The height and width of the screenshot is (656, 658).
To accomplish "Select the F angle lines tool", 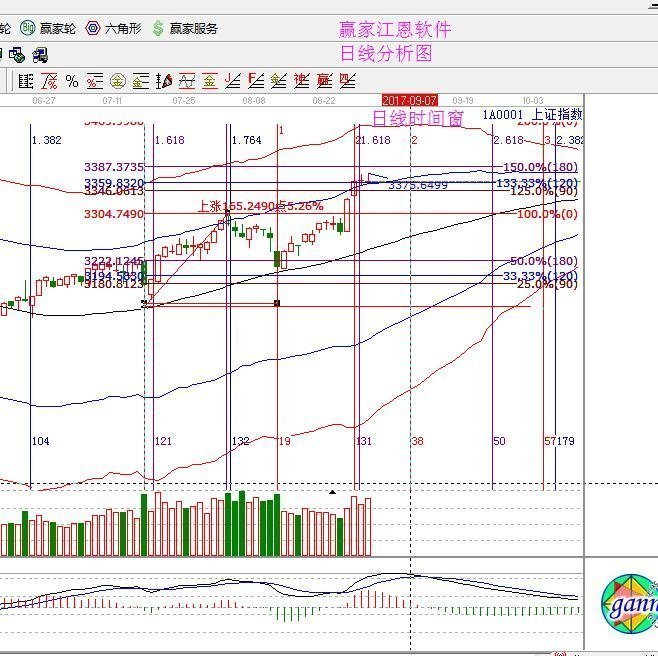I will click(256, 81).
